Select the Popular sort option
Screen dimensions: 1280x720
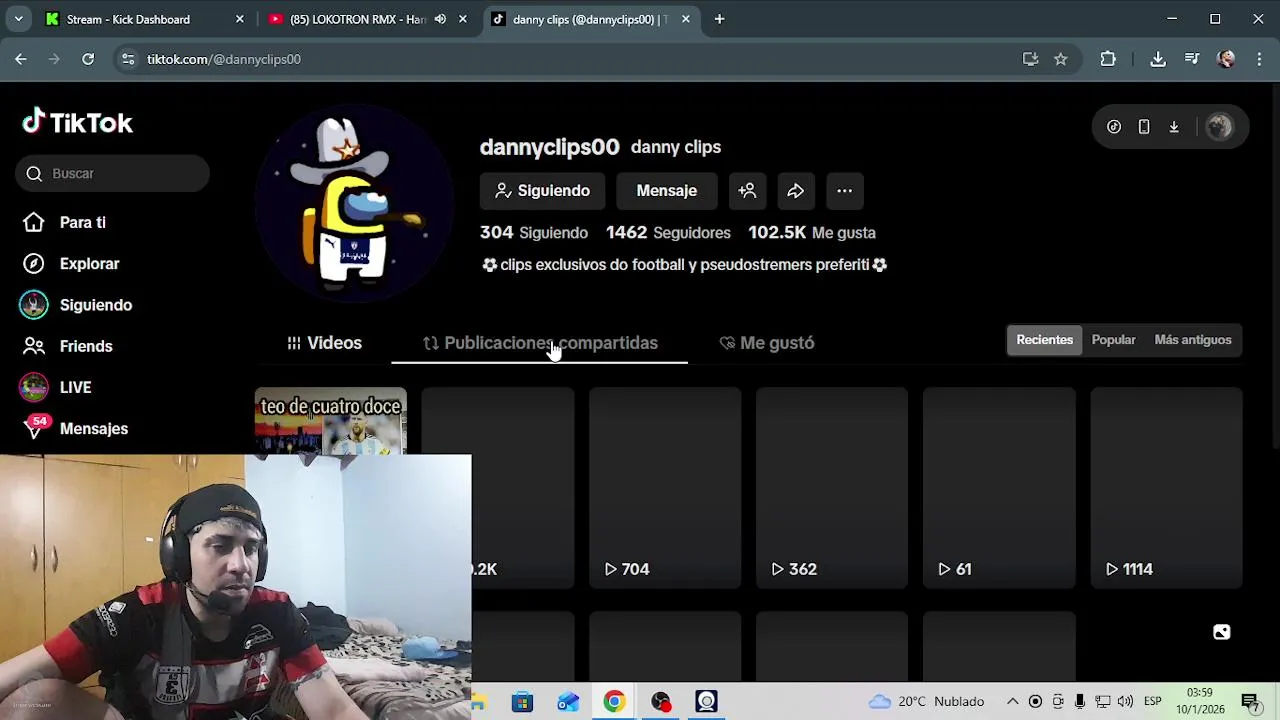tap(1113, 340)
